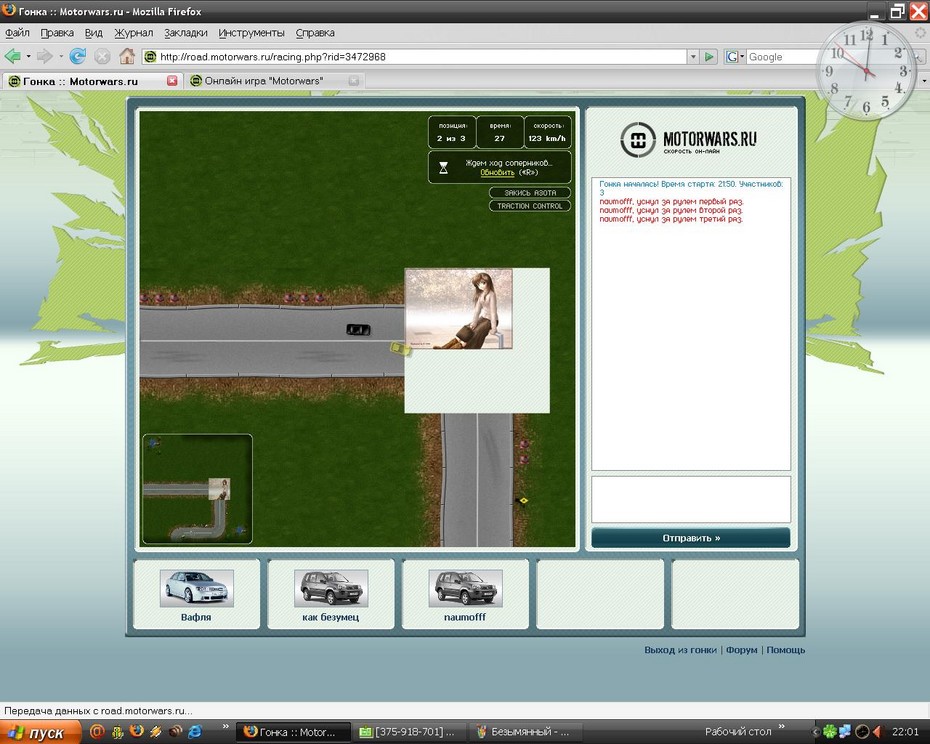Screen dimensions: 930x744
Task: Click the anime girl image over the track
Action: coord(458,309)
